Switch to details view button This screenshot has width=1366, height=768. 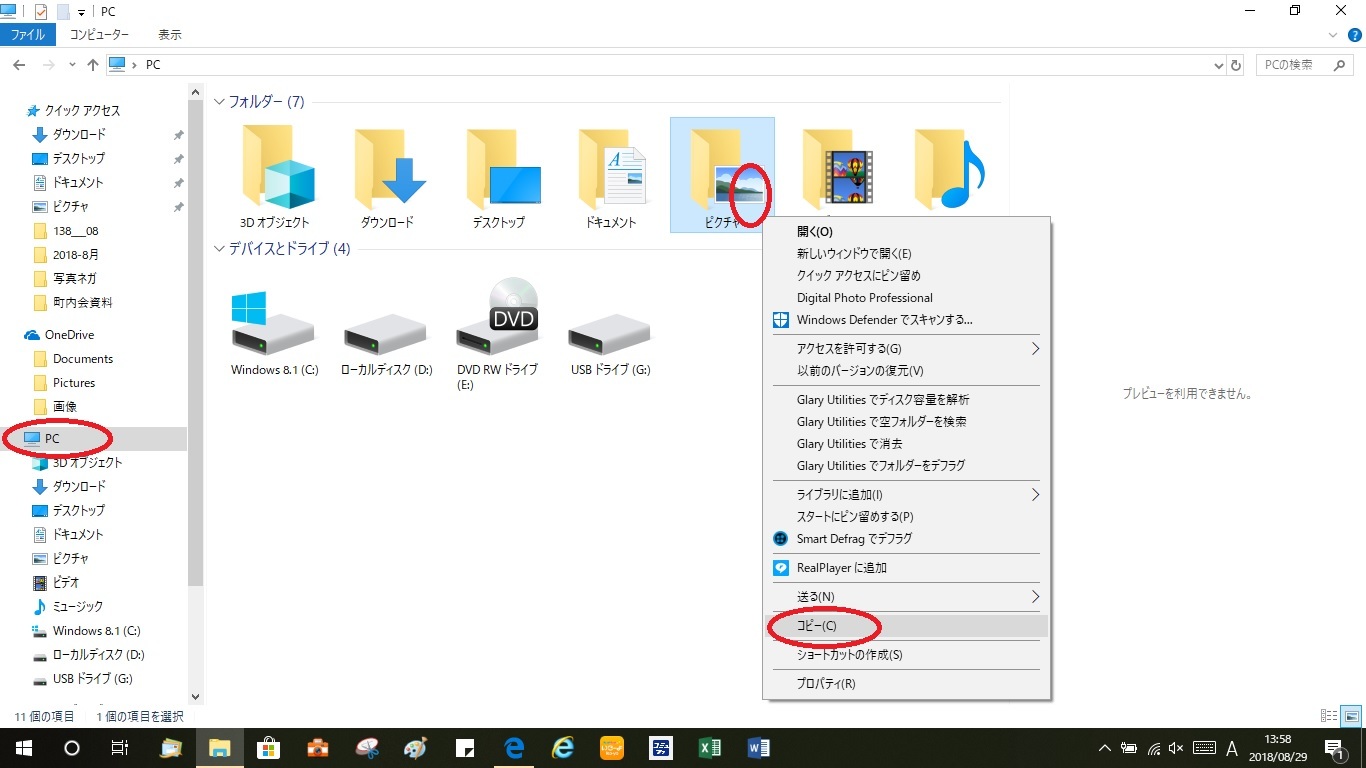click(x=1329, y=716)
